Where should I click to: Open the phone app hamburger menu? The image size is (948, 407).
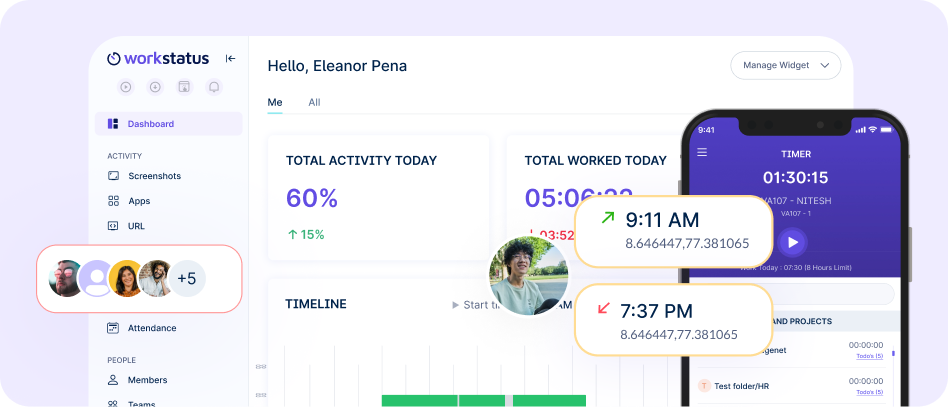point(702,152)
